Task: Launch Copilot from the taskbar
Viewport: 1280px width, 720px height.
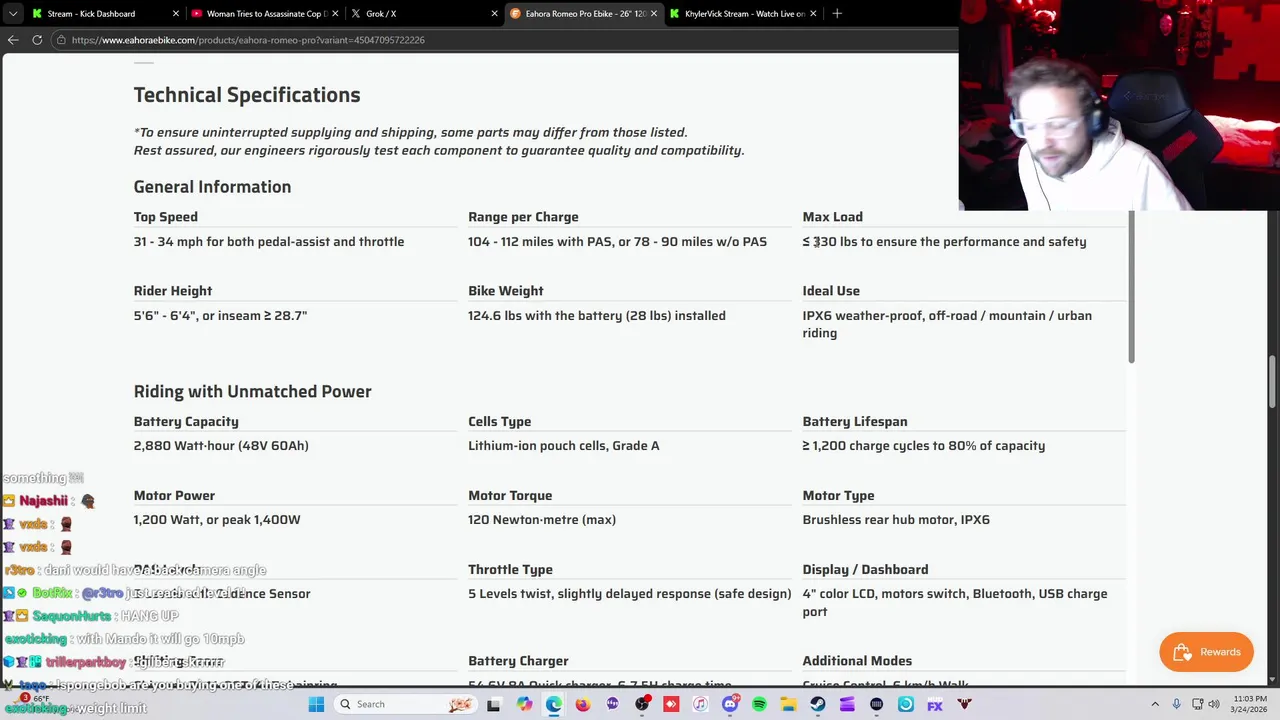Action: [524, 704]
